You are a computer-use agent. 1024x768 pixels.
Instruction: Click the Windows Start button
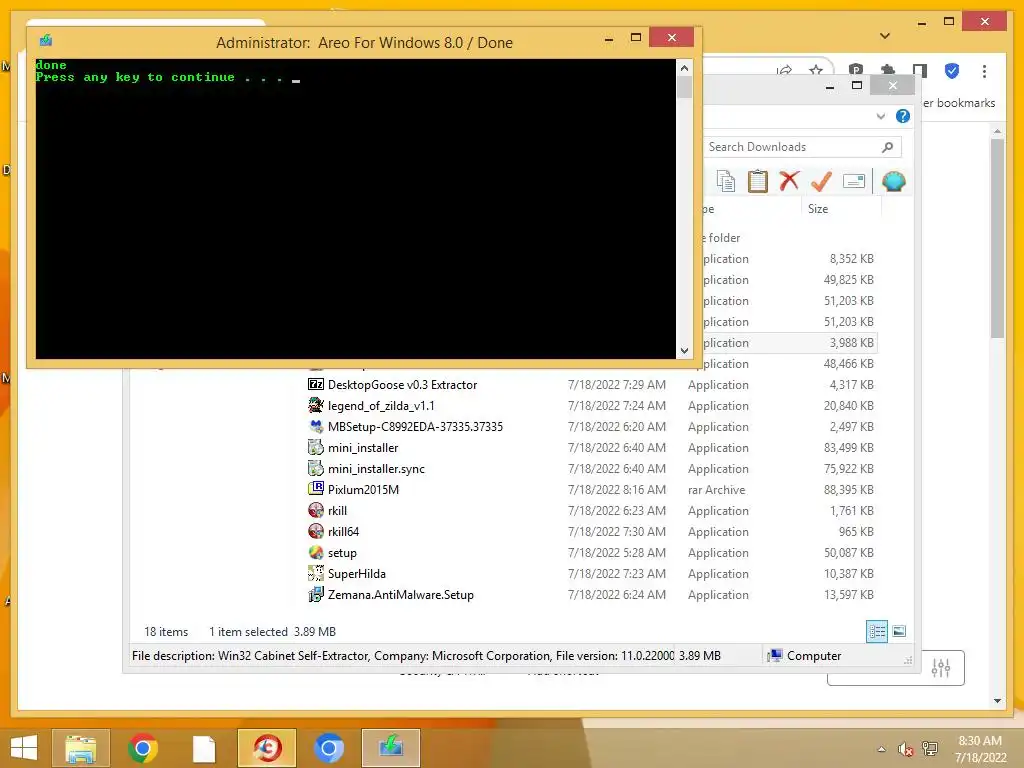24,748
